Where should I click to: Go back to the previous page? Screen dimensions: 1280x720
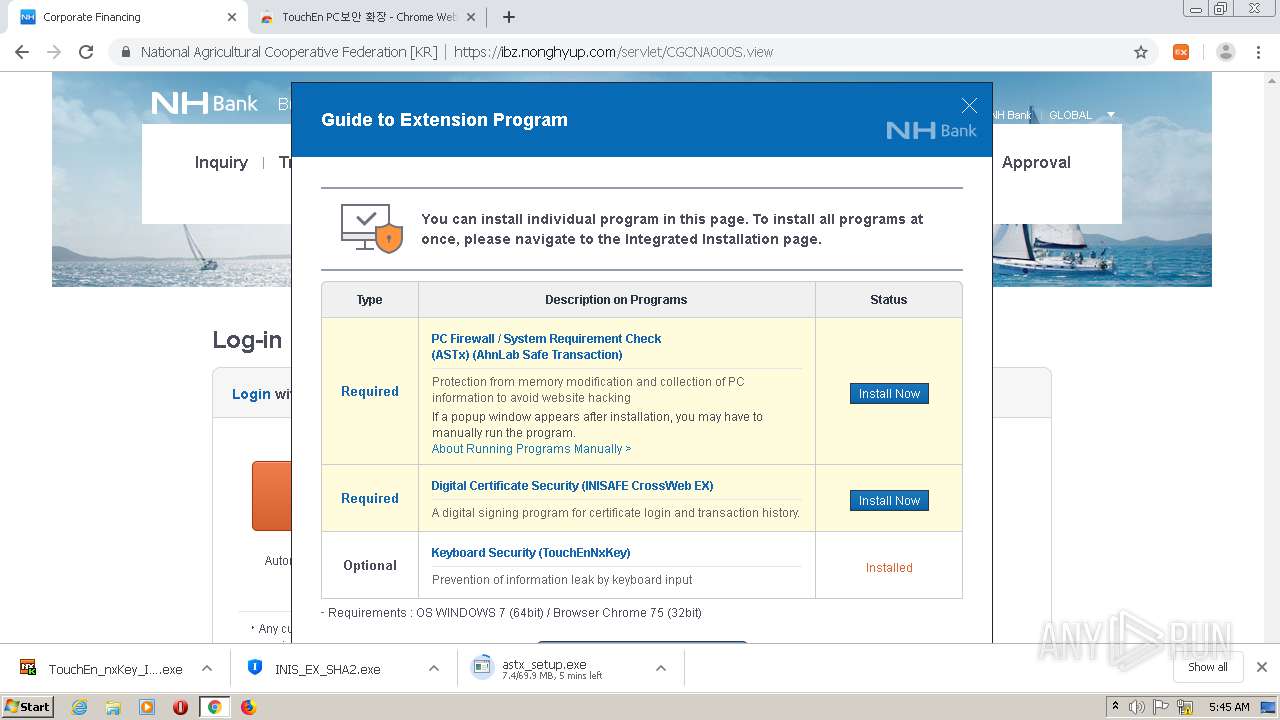pyautogui.click(x=21, y=52)
